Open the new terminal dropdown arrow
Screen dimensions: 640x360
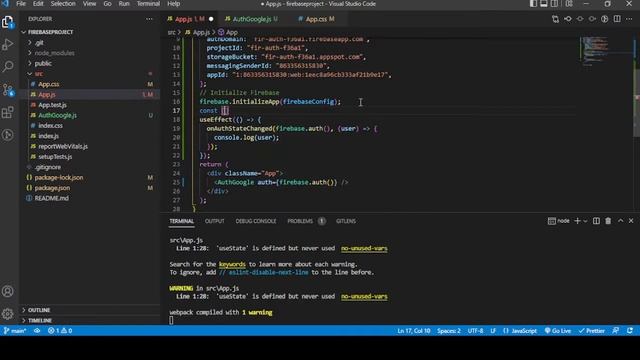[x=585, y=221]
